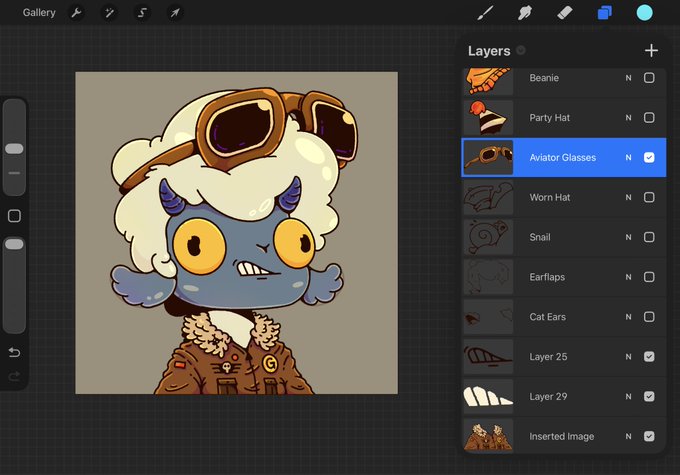Add a new layer with plus
This screenshot has width=680, height=475.
[651, 51]
